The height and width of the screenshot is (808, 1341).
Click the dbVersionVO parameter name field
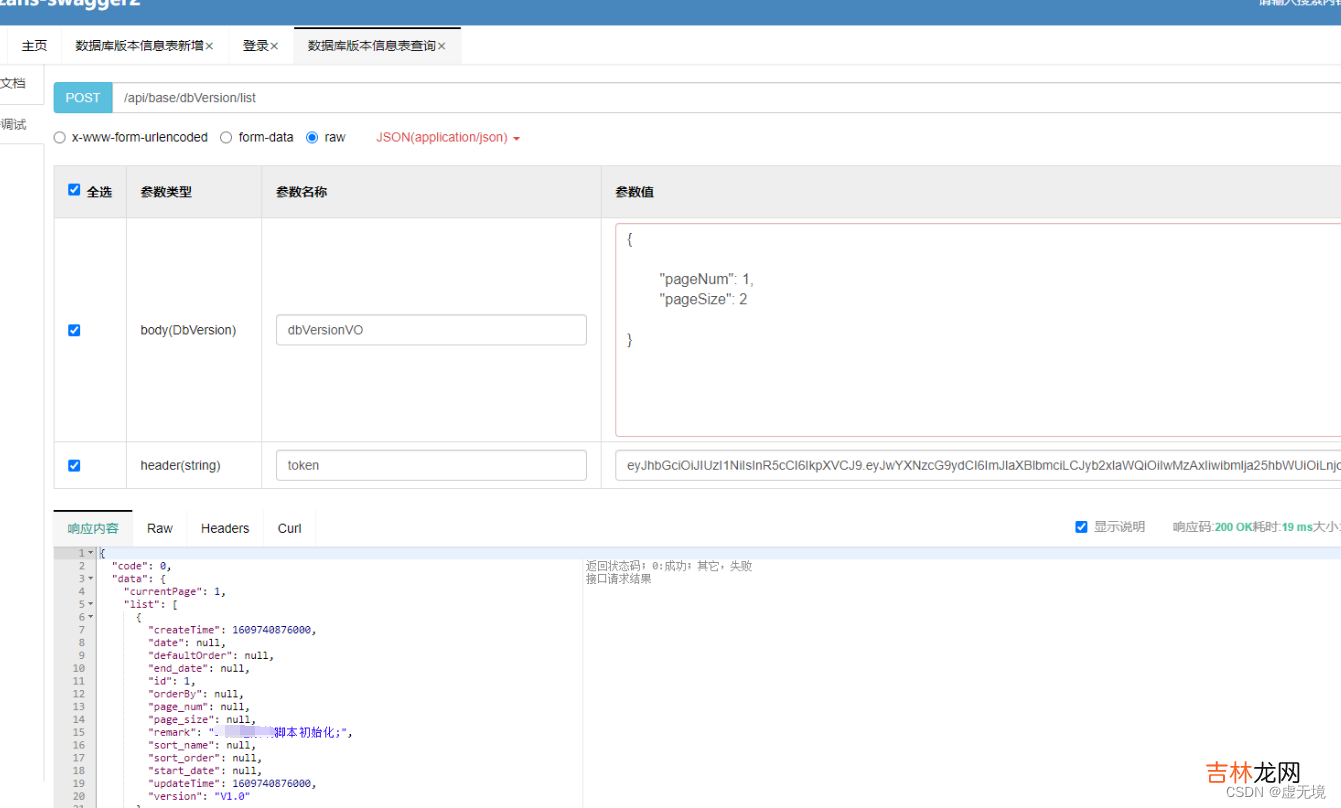(x=431, y=330)
